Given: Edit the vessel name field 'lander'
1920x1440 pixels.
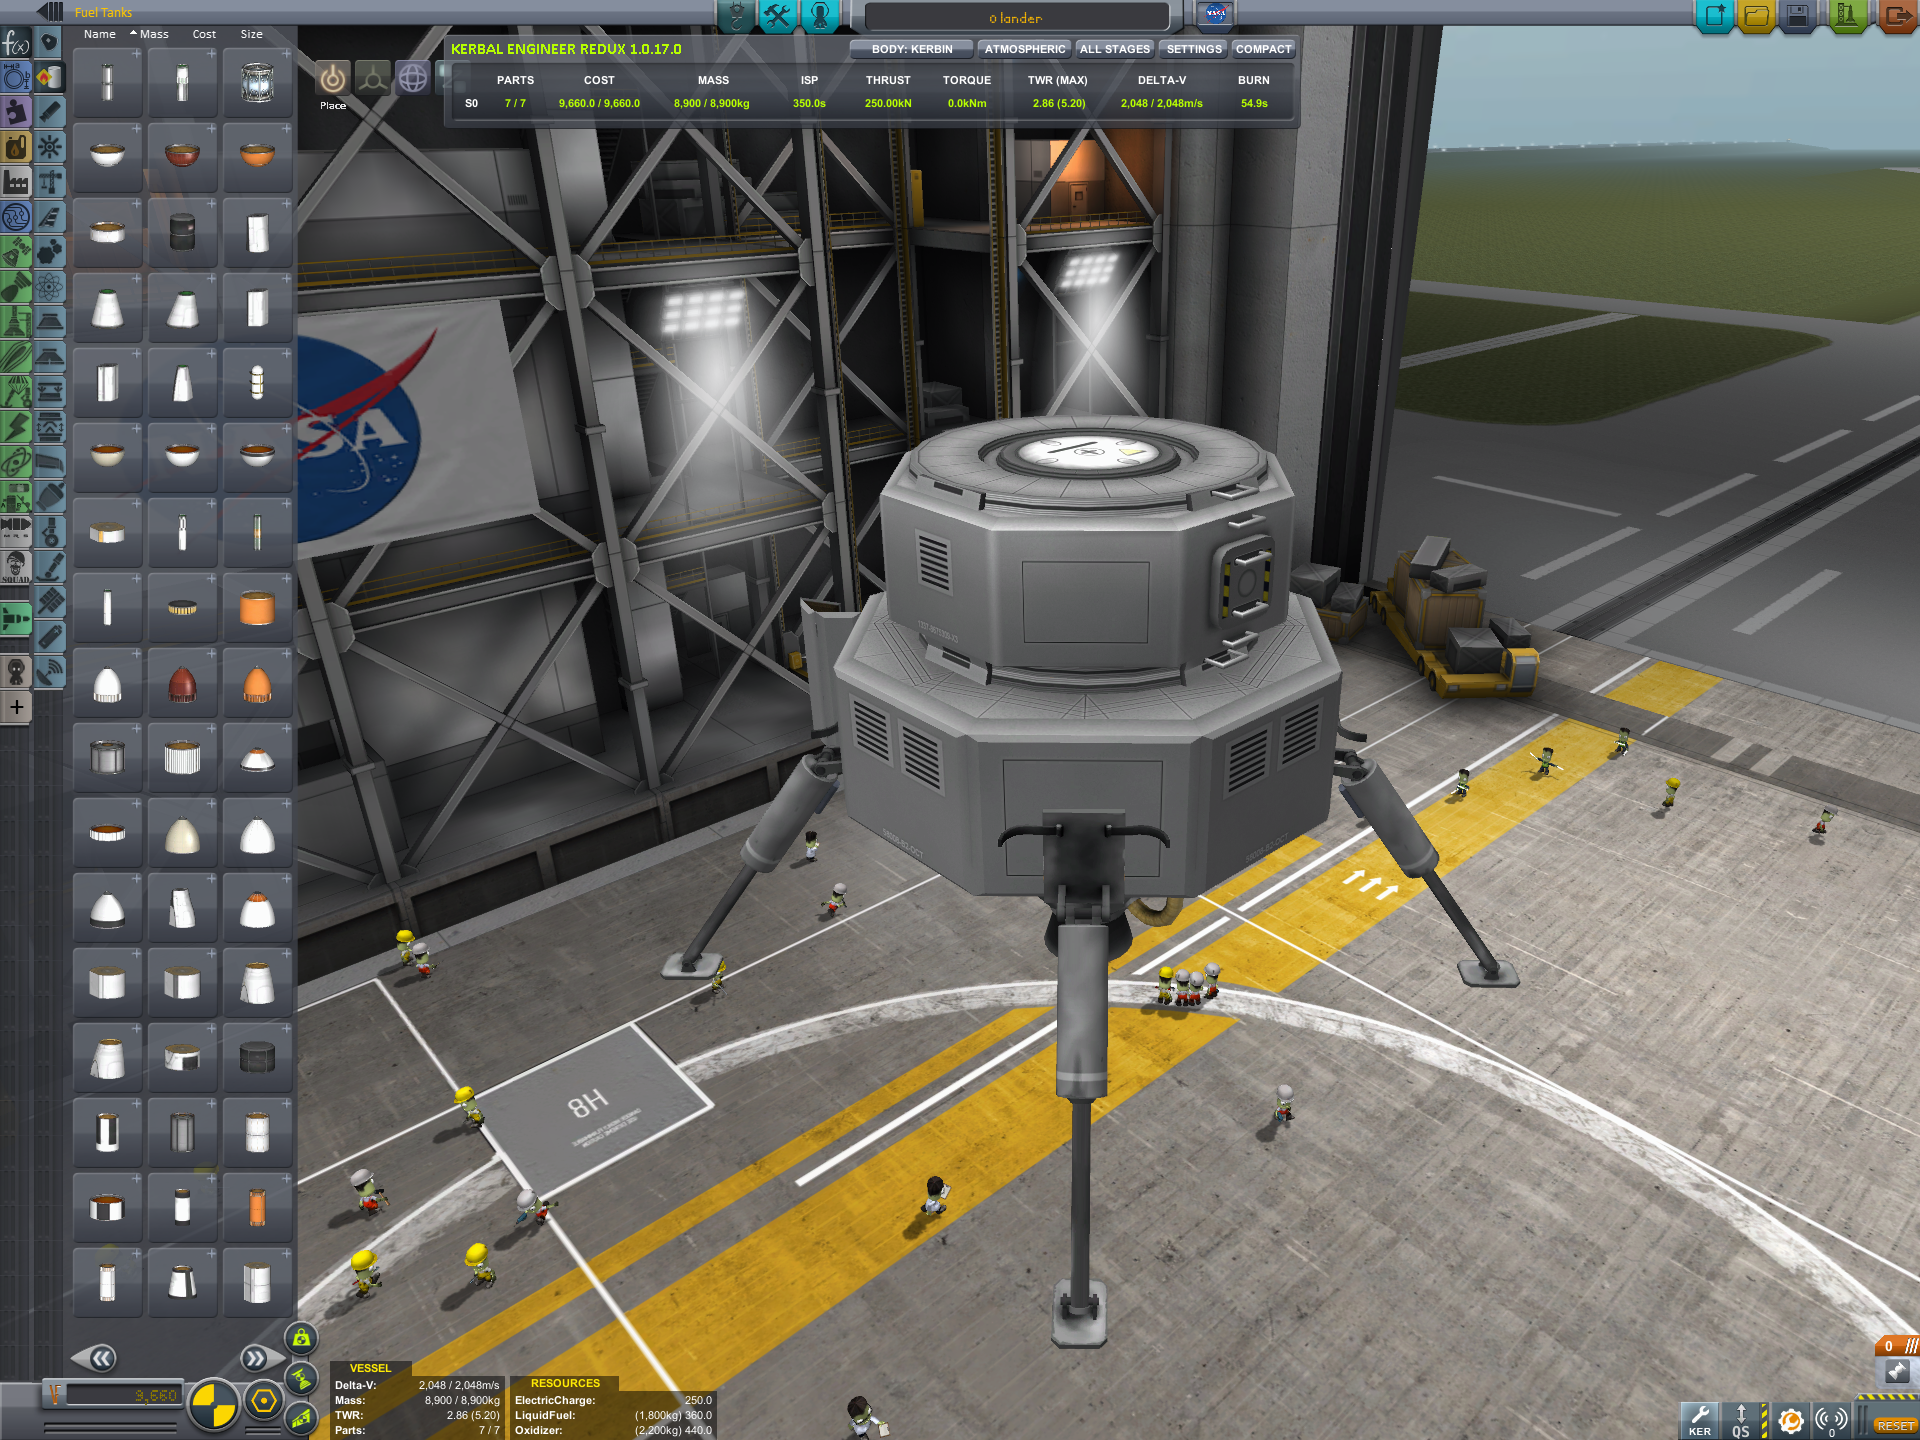Looking at the screenshot, I should tap(1016, 17).
